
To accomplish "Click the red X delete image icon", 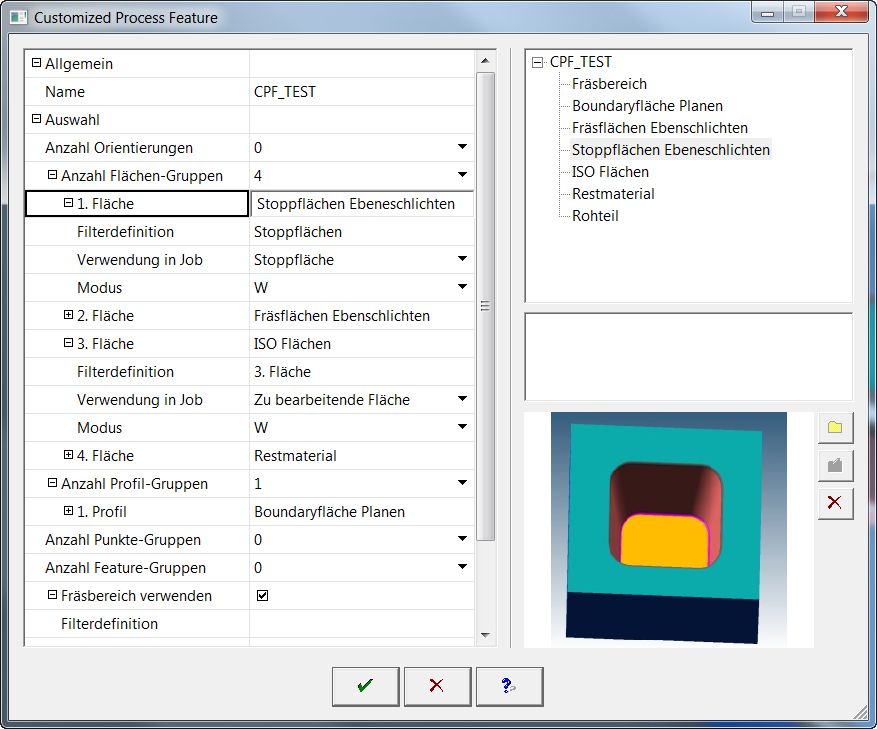I will pyautogui.click(x=835, y=502).
